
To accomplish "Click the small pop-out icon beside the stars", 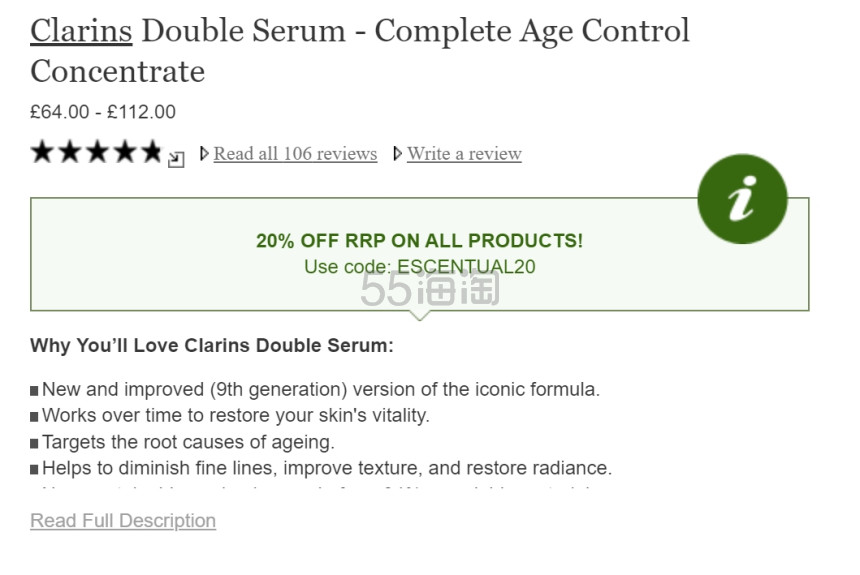I will (x=176, y=158).
